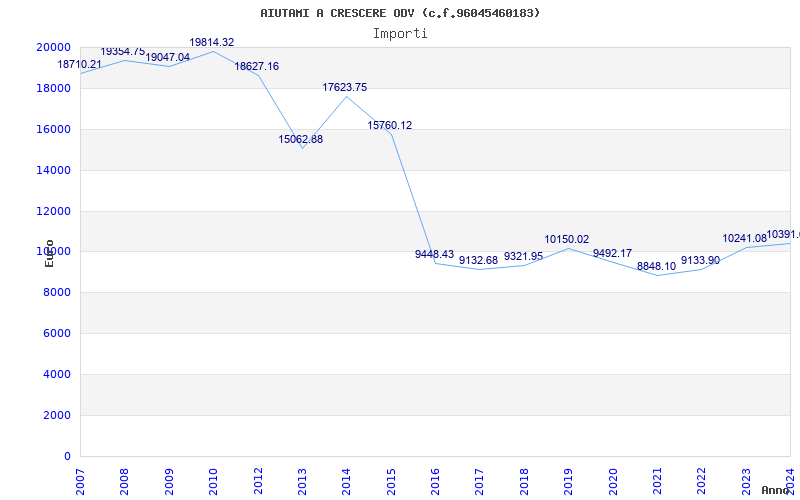Click the y-axis value 12000
The height and width of the screenshot is (500, 800).
point(53,211)
